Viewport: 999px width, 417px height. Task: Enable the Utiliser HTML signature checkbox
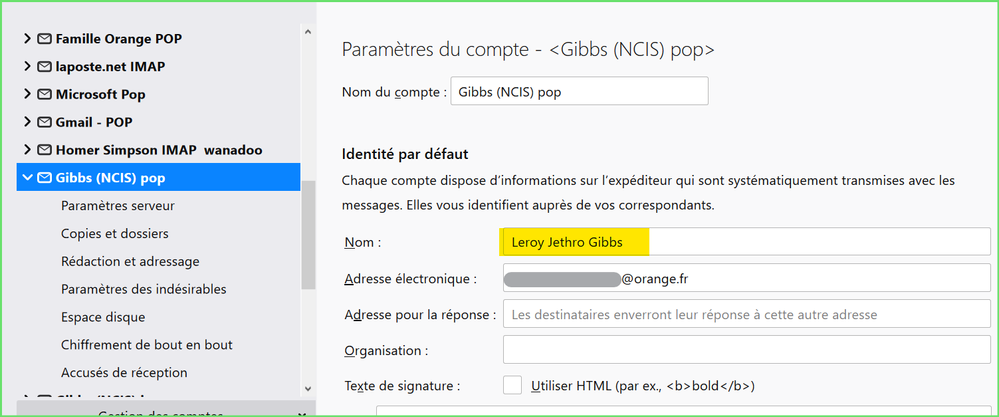click(513, 385)
